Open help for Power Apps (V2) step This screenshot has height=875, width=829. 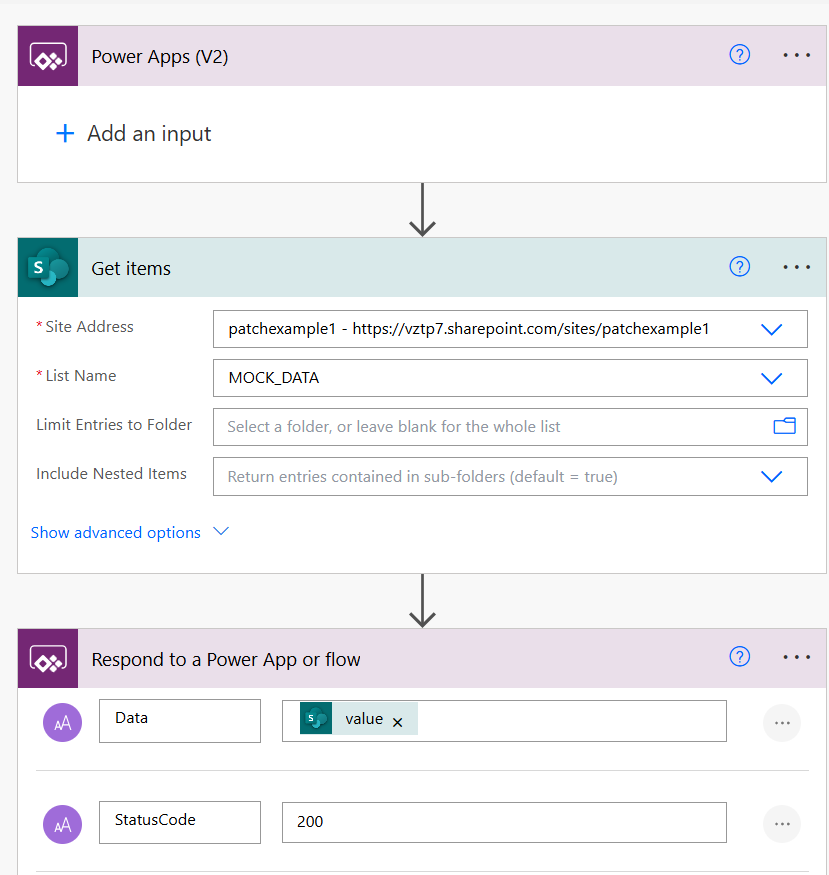click(x=740, y=55)
